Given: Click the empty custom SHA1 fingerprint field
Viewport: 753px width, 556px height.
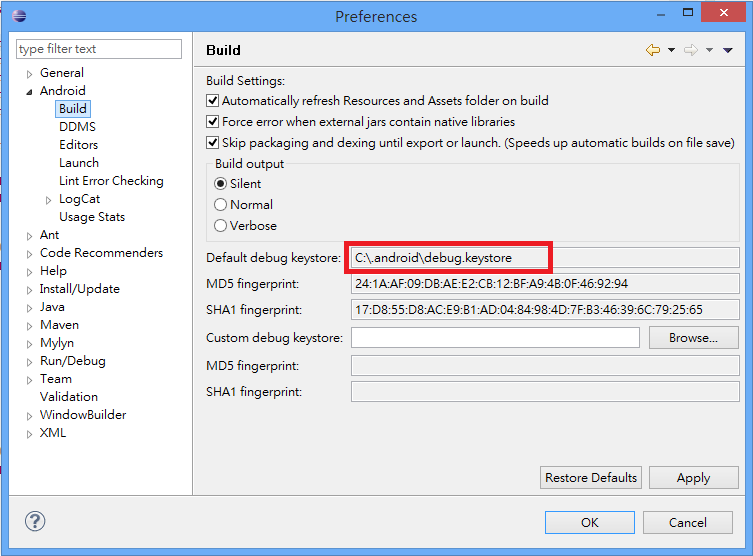Looking at the screenshot, I should pos(545,392).
